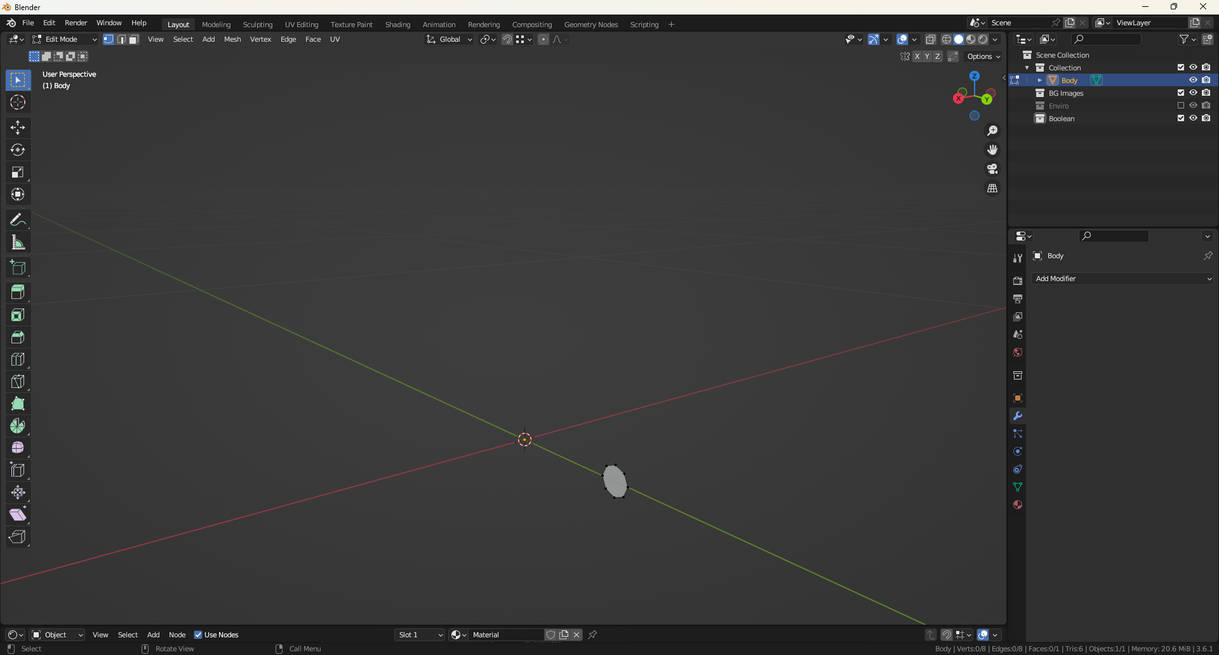Hide the Body object eye icon
The height and width of the screenshot is (655, 1219).
coord(1193,80)
